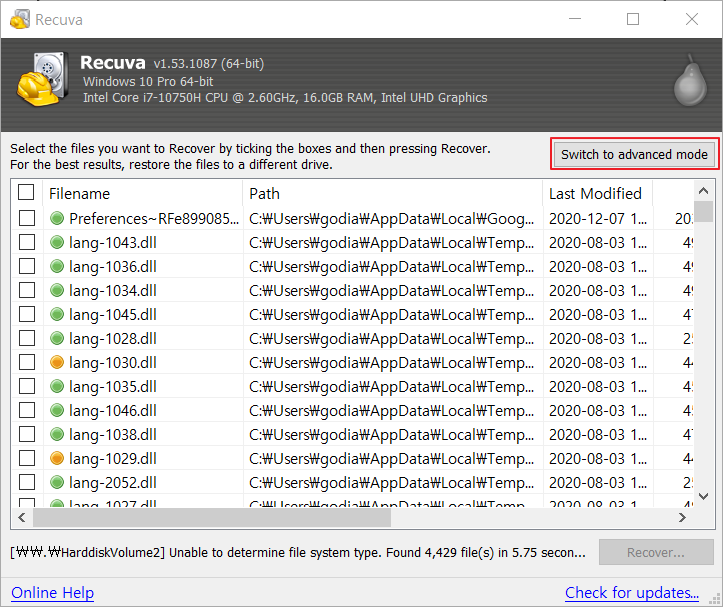This screenshot has width=723, height=607.
Task: Check the lang-1045.dll checkbox
Action: pos(27,314)
